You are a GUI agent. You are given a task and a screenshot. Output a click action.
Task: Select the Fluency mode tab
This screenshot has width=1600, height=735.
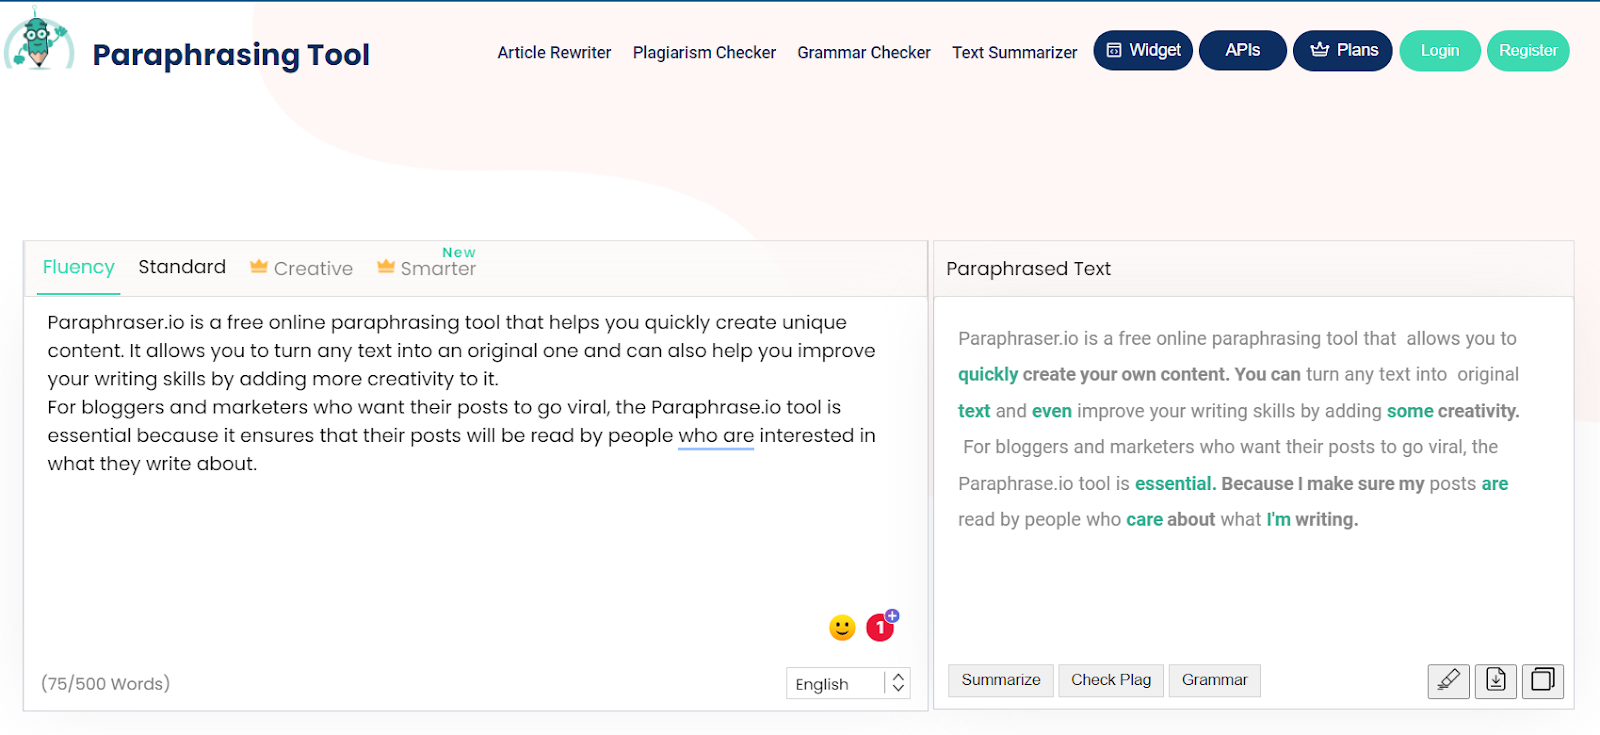(x=78, y=268)
